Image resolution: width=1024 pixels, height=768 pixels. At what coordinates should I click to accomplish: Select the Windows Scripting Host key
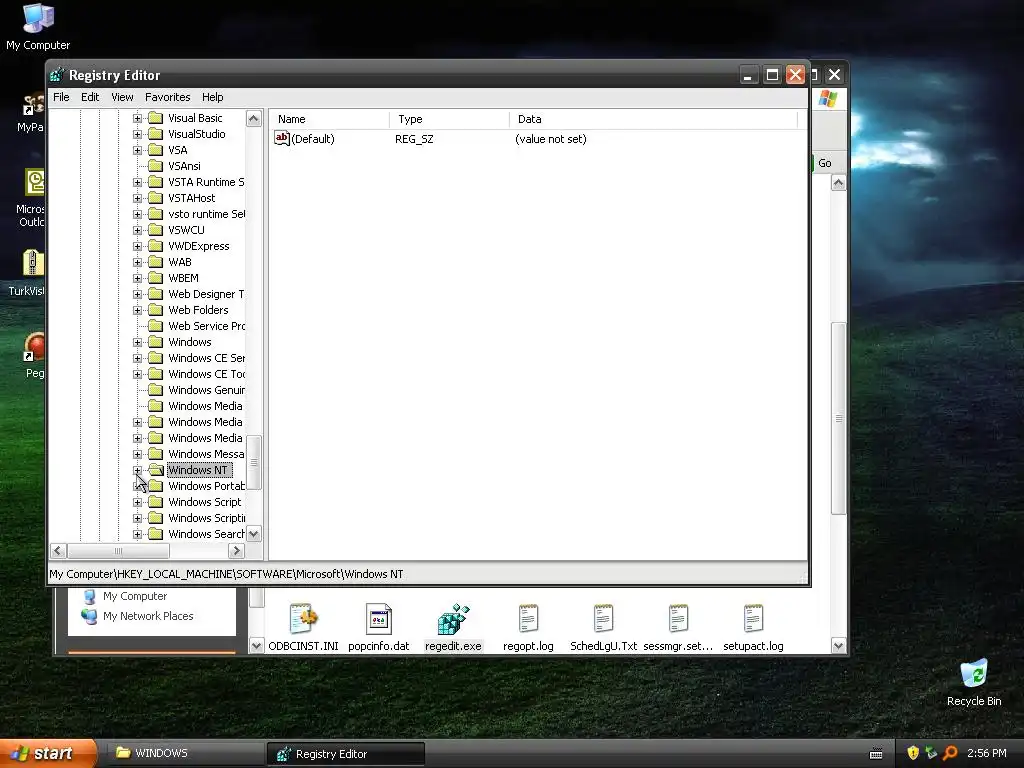pyautogui.click(x=206, y=518)
